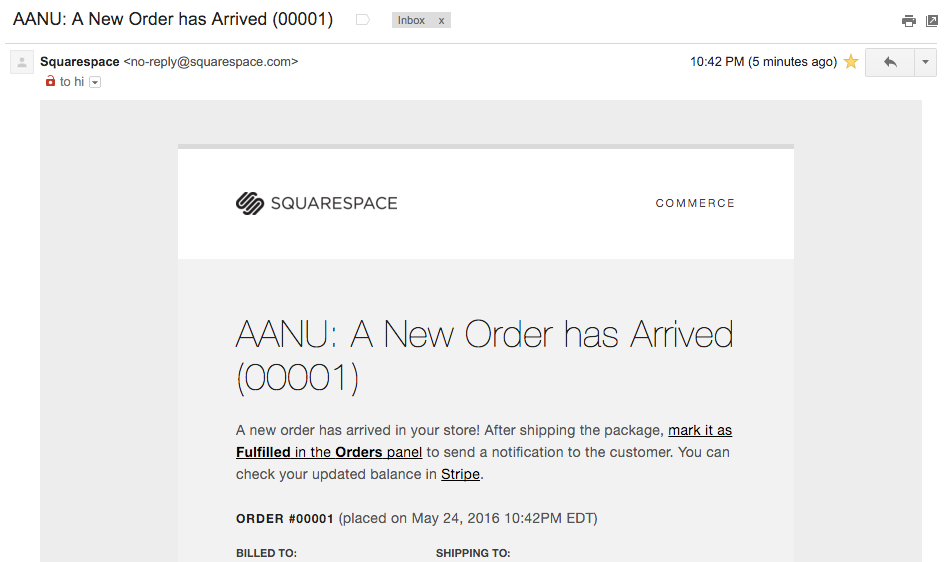Click the sender profile avatar
Image resolution: width=948 pixels, height=562 pixels.
coord(22,62)
